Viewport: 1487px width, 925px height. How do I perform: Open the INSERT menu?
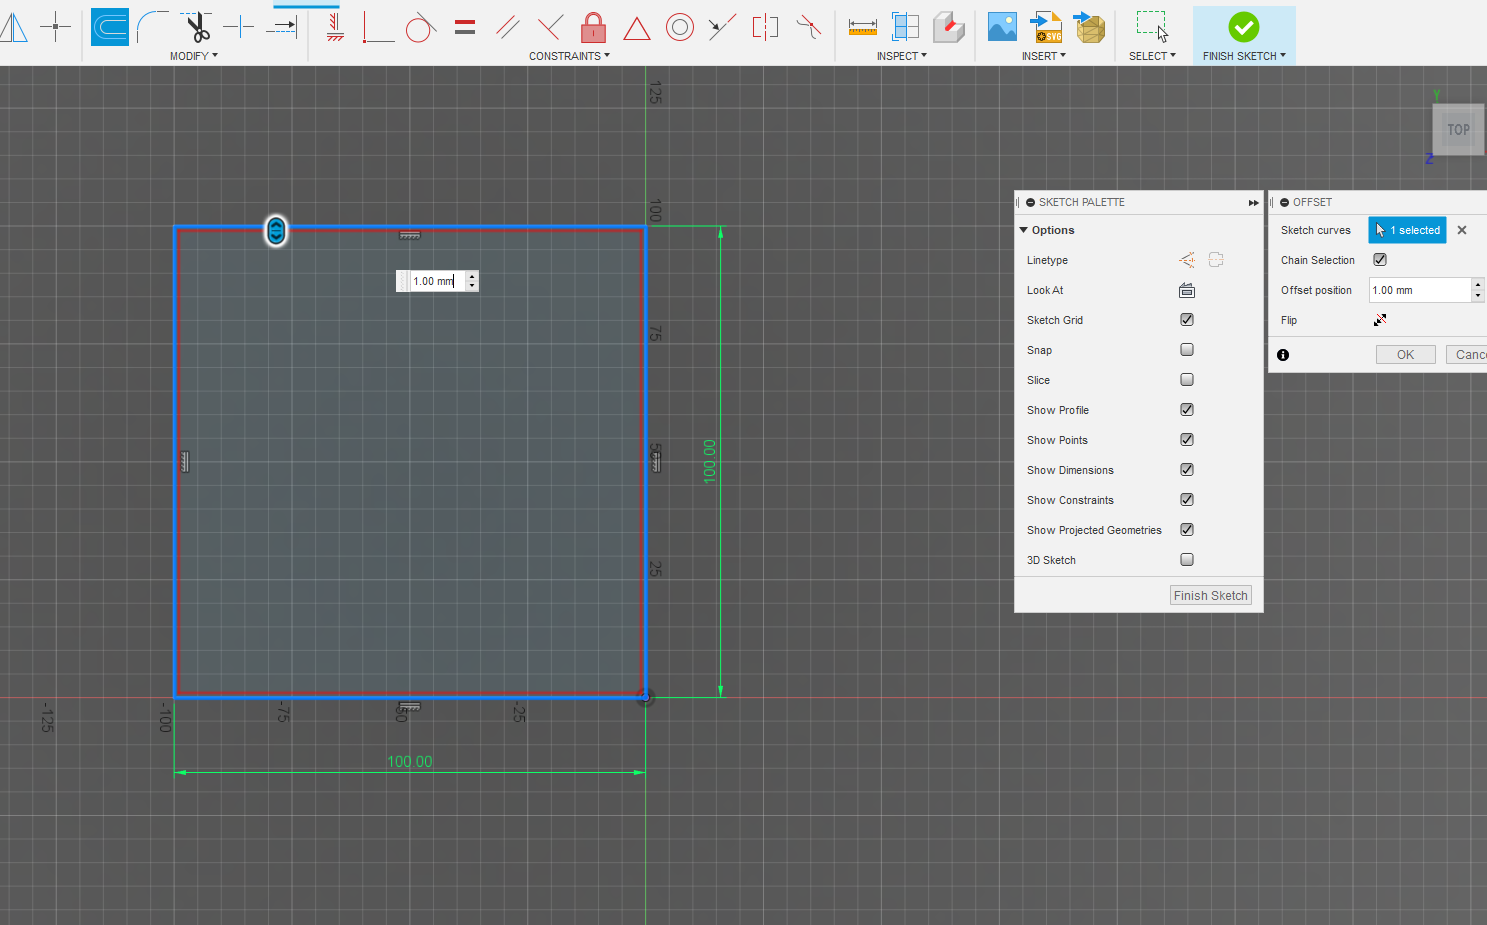pyautogui.click(x=1043, y=56)
